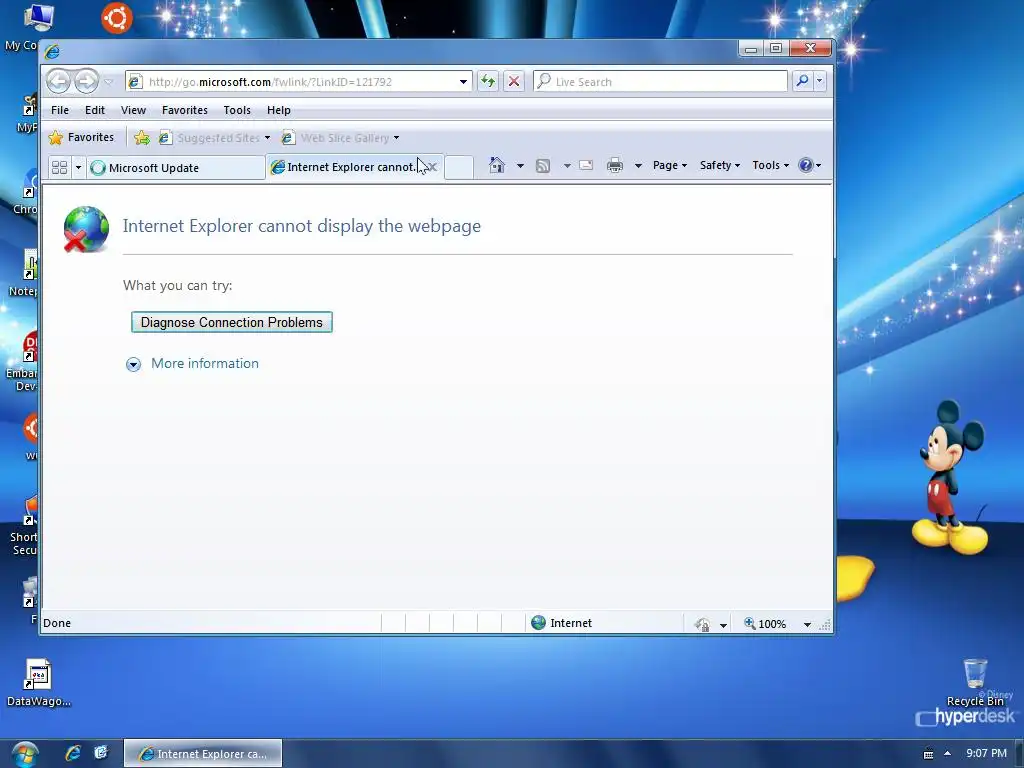Stop loading with the red X icon
The image size is (1024, 768).
pos(514,82)
